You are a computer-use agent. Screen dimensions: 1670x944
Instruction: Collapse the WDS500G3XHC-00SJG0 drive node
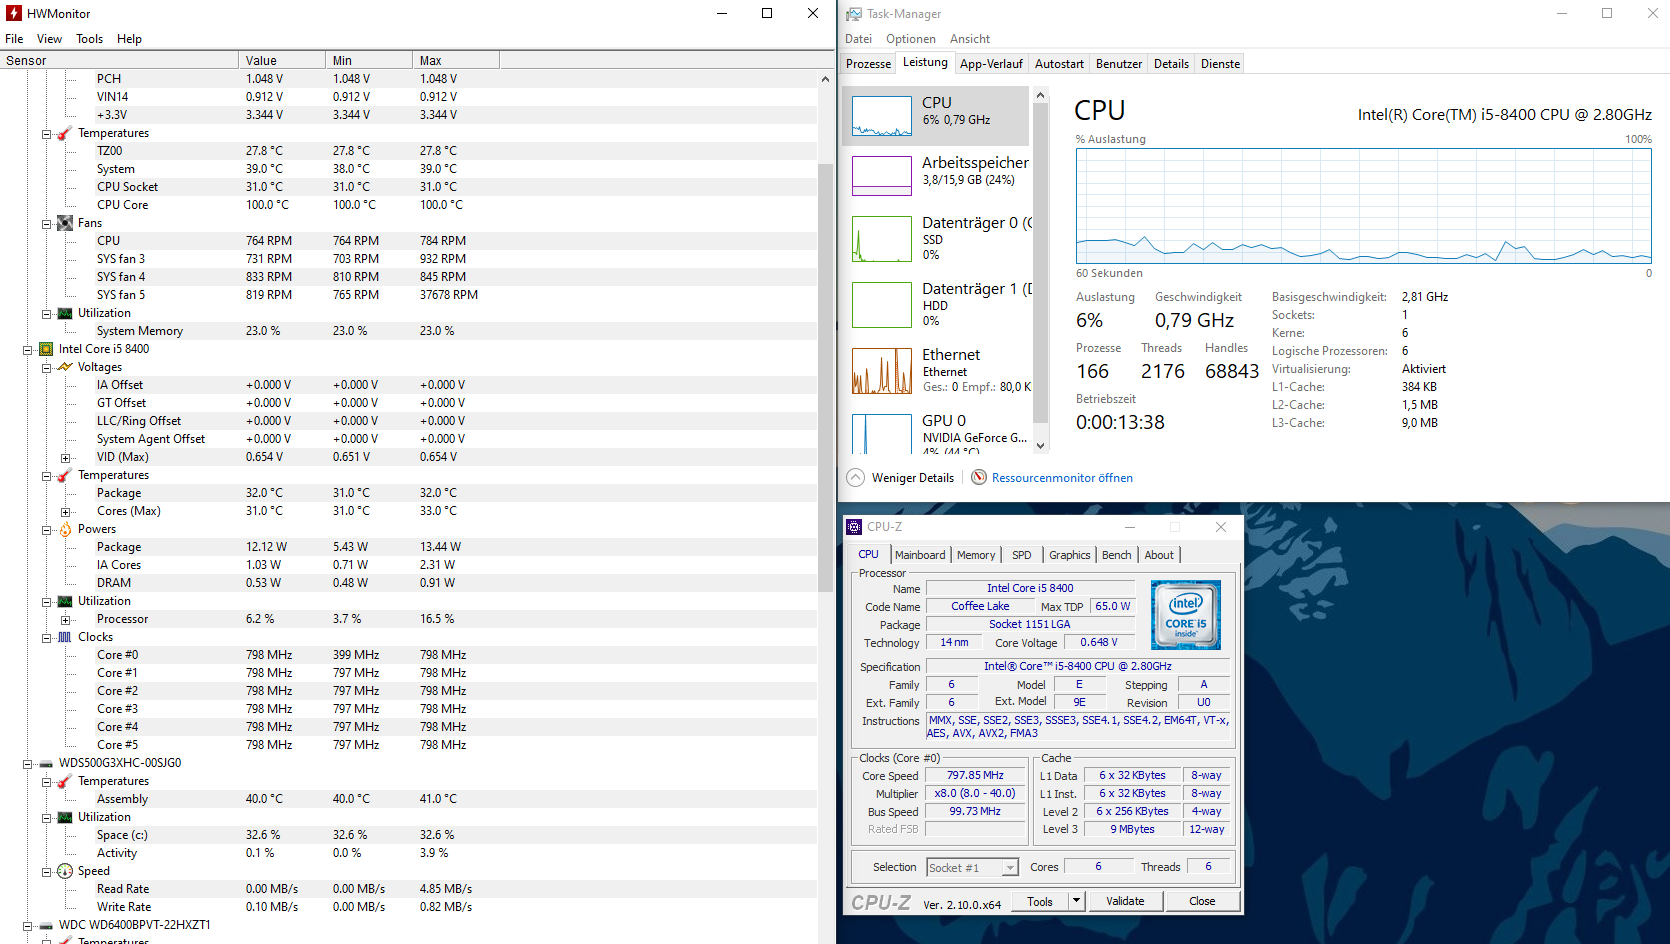click(28, 764)
